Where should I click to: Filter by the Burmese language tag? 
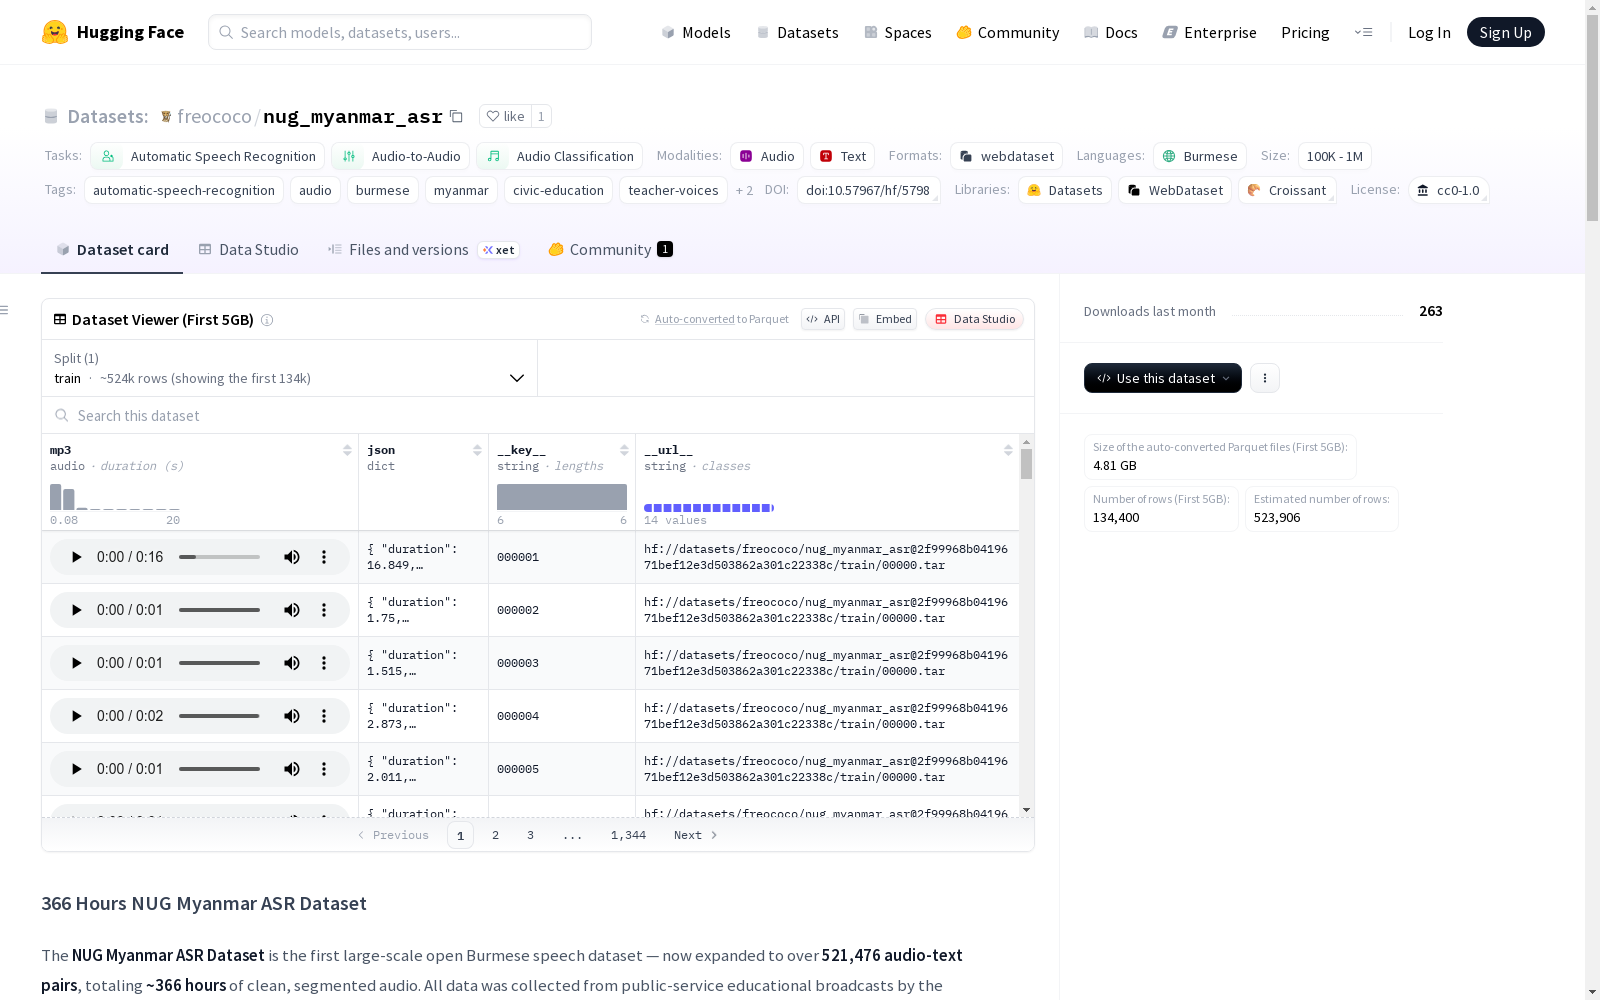pyautogui.click(x=1199, y=156)
